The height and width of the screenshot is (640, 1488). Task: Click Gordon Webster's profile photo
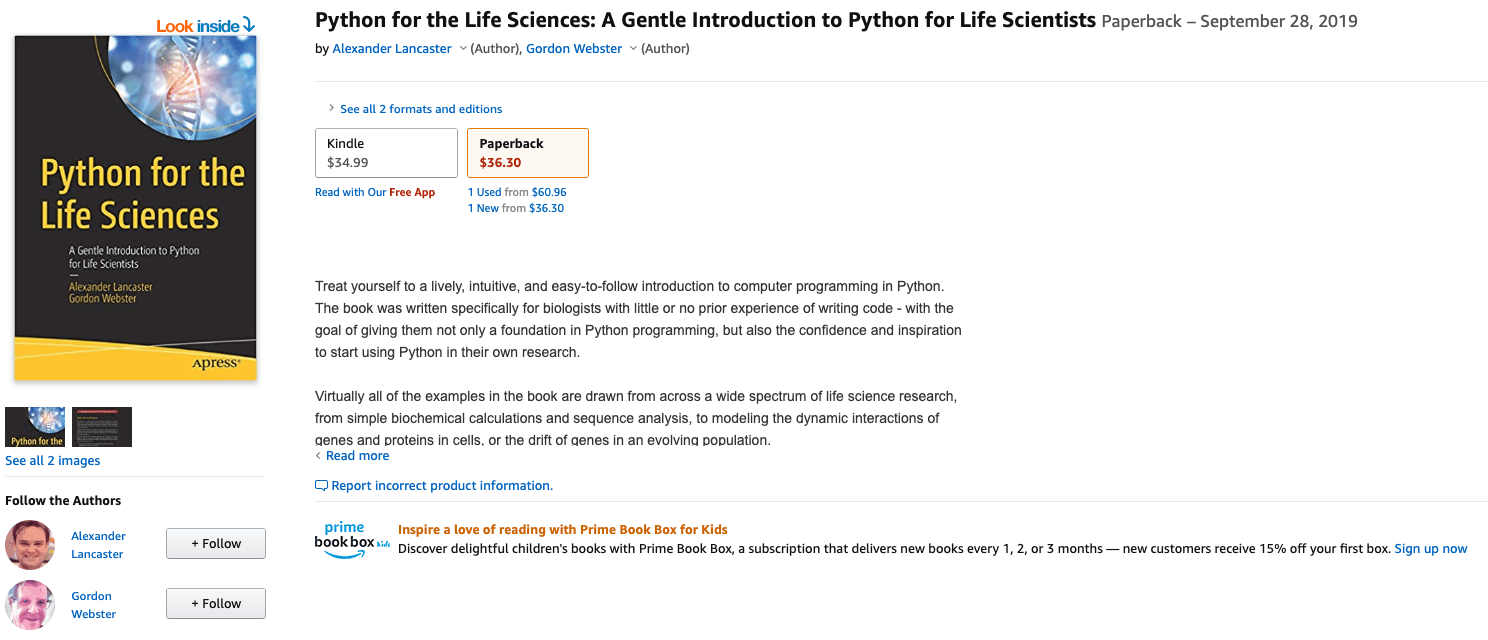(30, 604)
